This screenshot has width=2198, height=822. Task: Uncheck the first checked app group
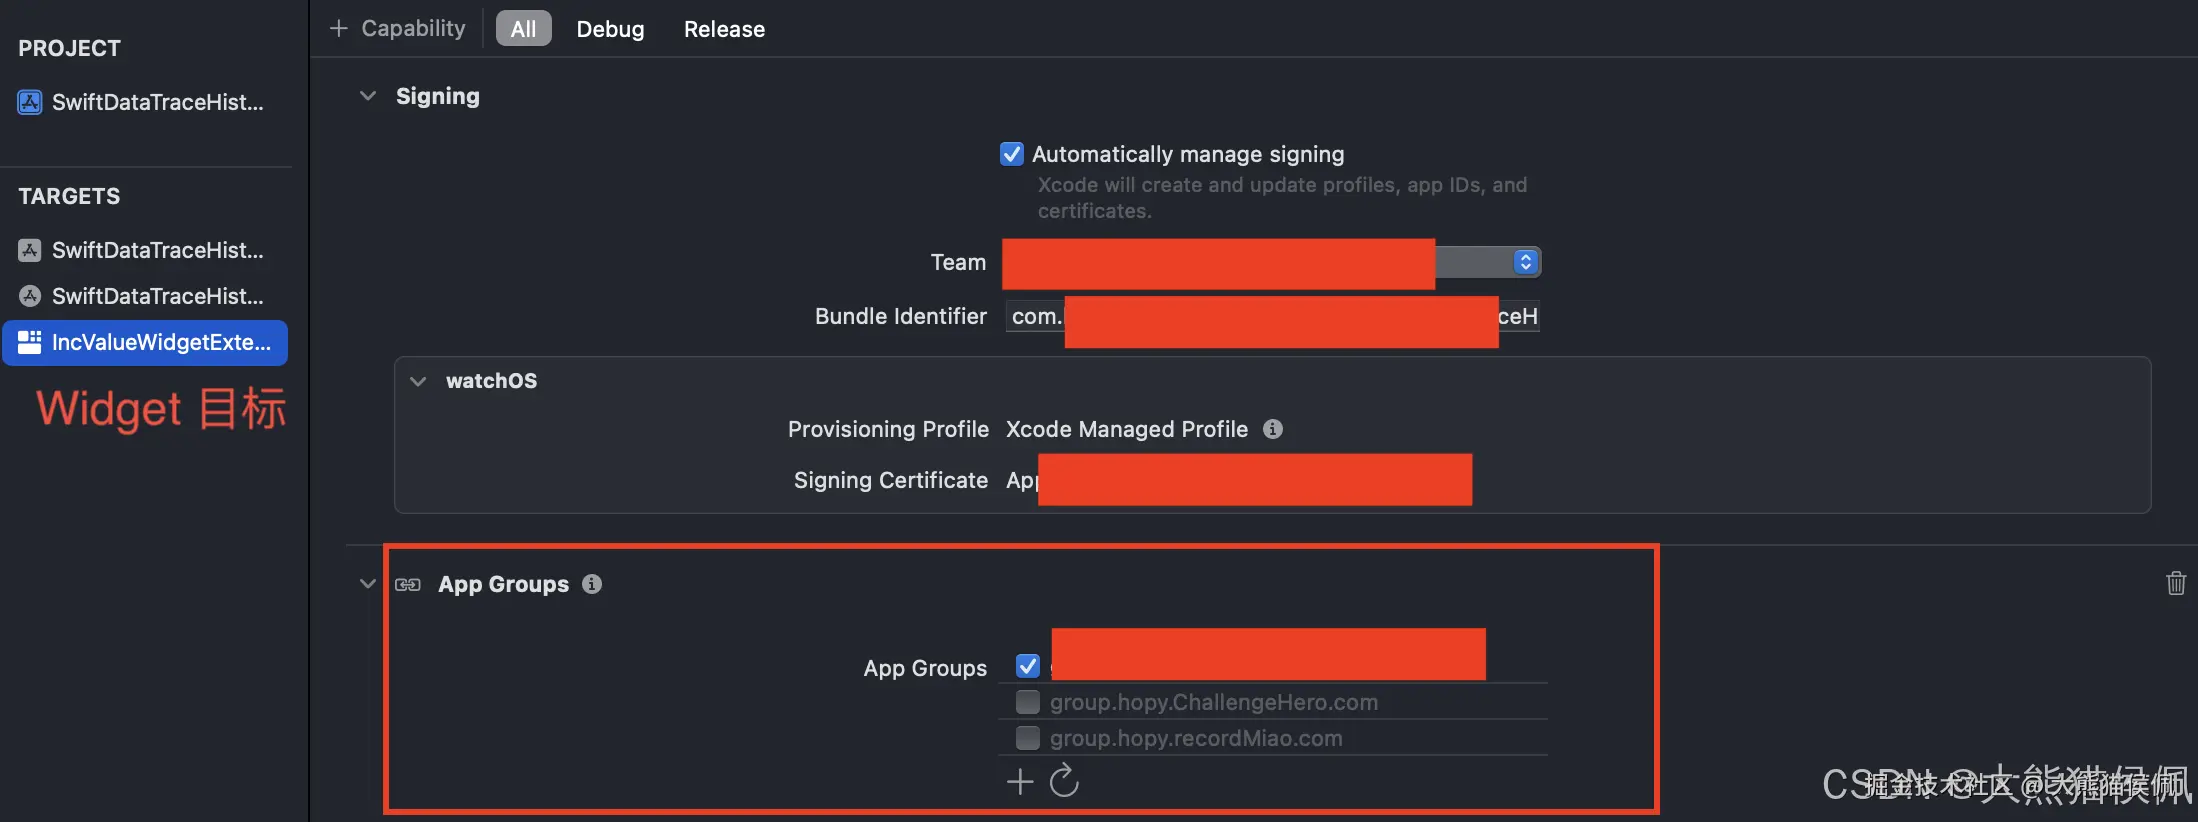tap(1028, 666)
